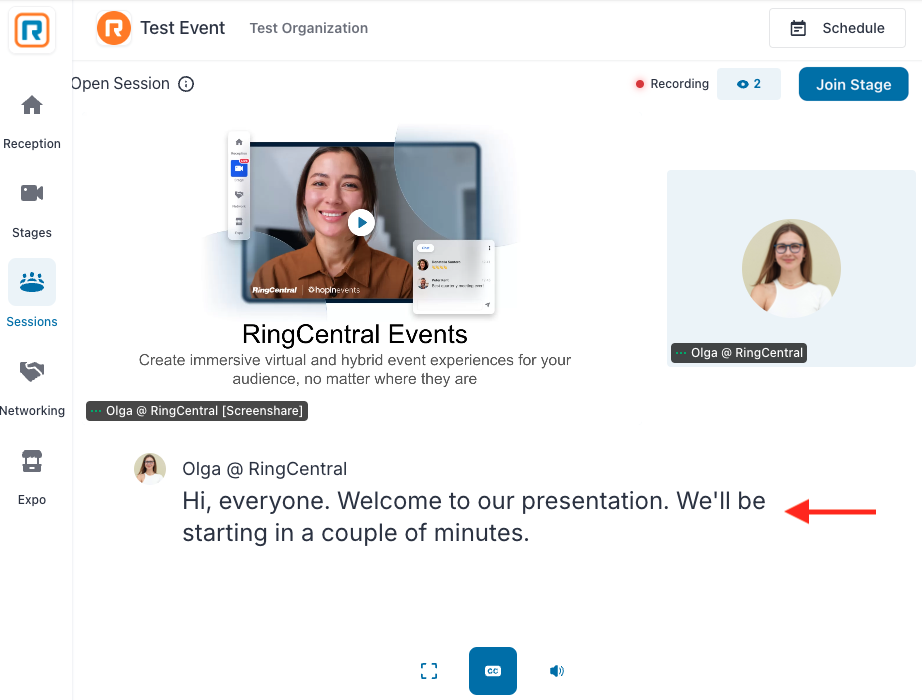Open the Networking section

tap(32, 389)
